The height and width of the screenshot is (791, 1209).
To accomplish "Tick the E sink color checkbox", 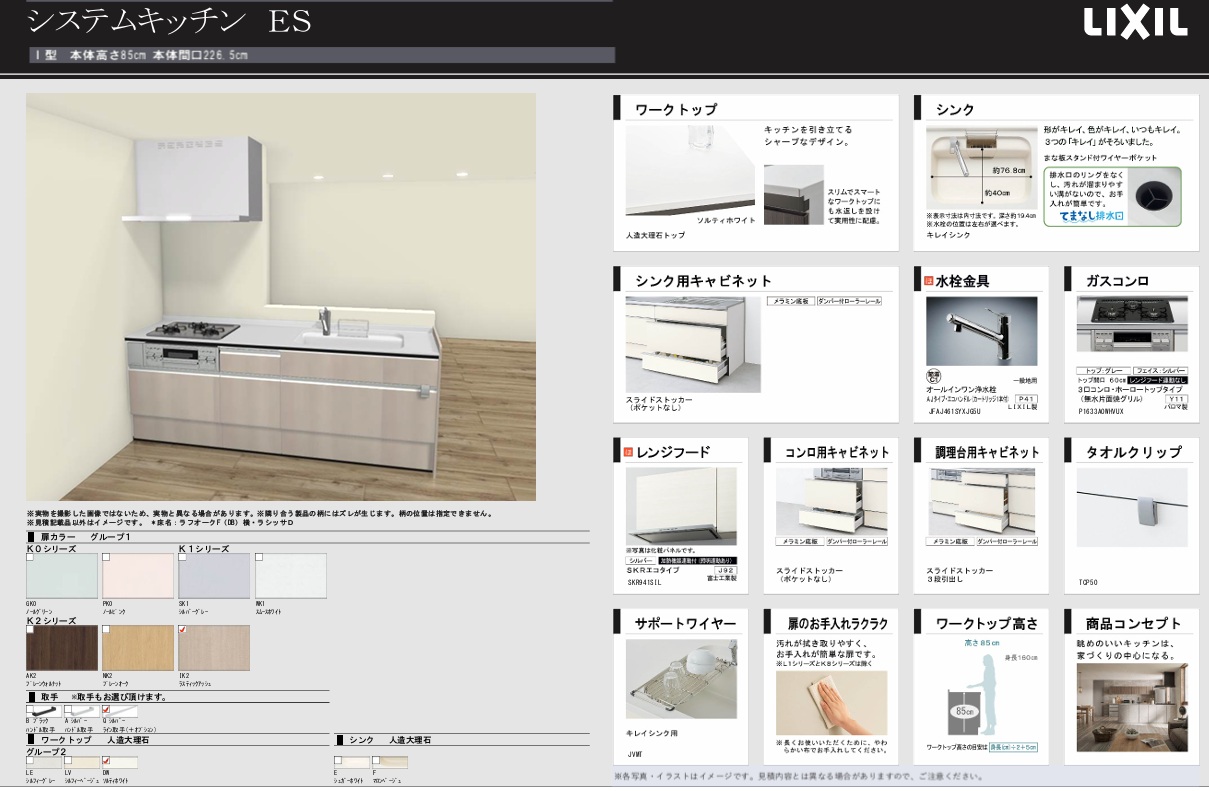I will click(x=338, y=760).
